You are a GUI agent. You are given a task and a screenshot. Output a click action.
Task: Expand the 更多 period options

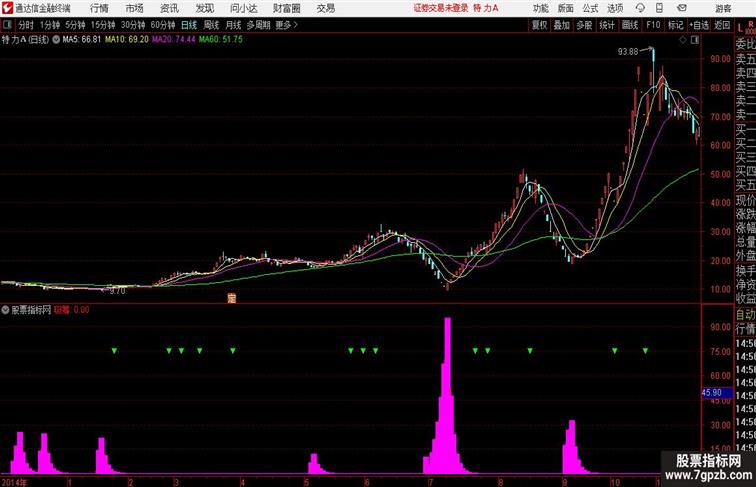(x=287, y=25)
